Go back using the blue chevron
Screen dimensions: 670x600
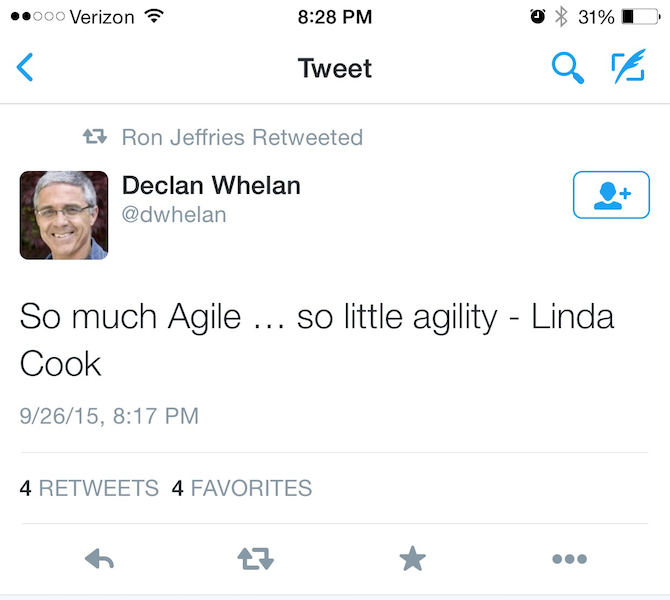click(x=25, y=67)
